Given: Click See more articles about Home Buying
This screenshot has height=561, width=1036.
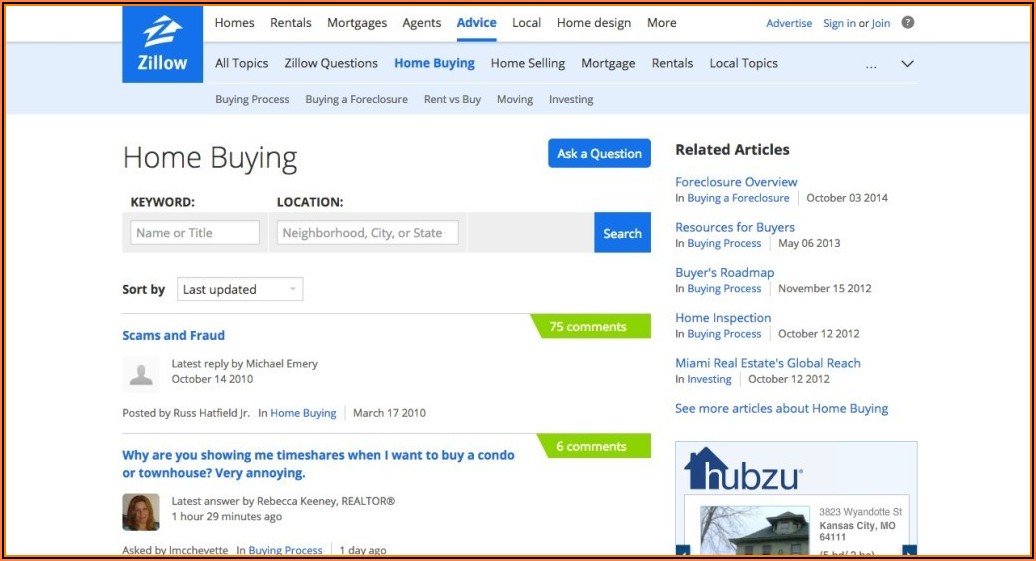Looking at the screenshot, I should tap(782, 408).
